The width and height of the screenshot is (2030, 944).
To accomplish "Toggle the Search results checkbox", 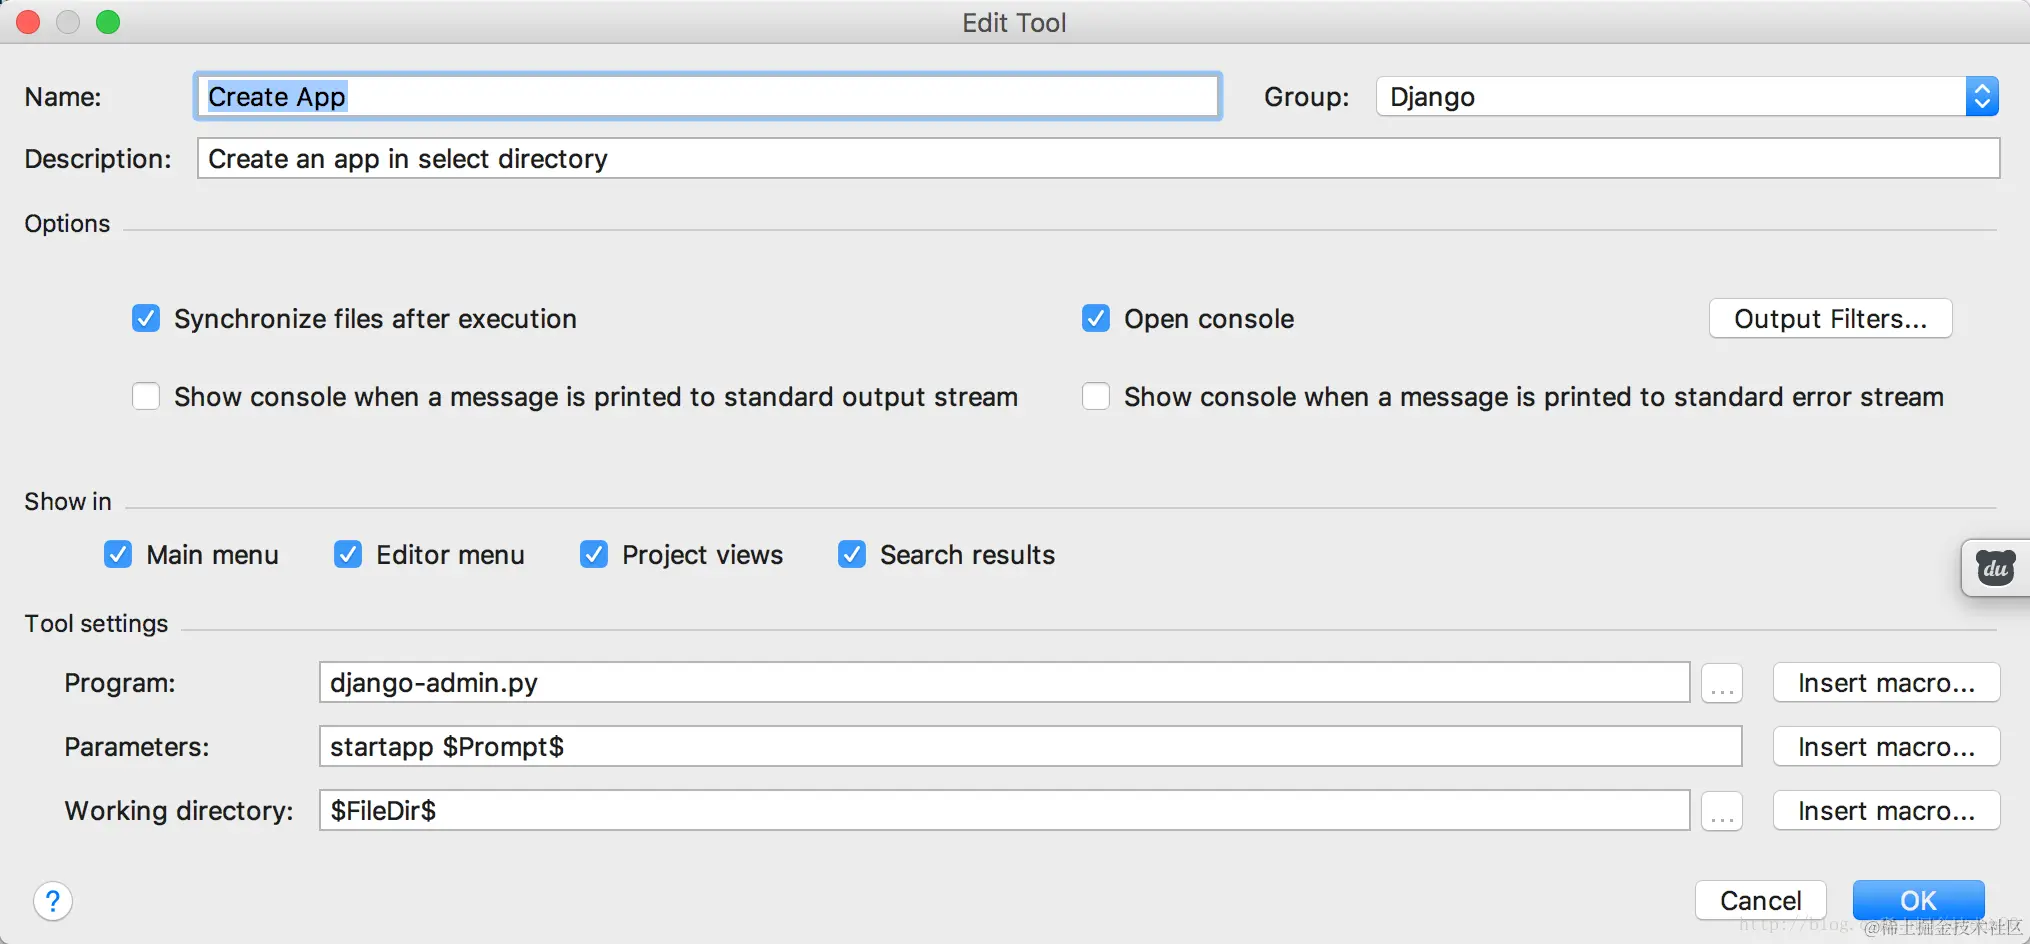I will tap(852, 555).
